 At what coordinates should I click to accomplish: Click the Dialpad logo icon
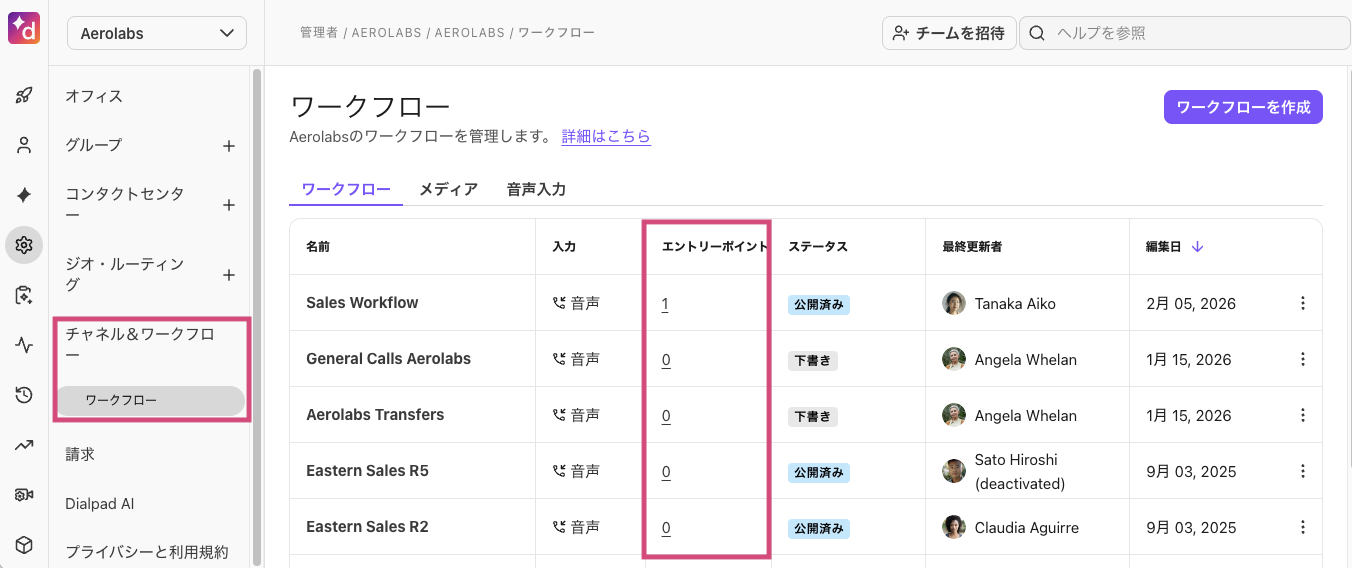pyautogui.click(x=24, y=27)
